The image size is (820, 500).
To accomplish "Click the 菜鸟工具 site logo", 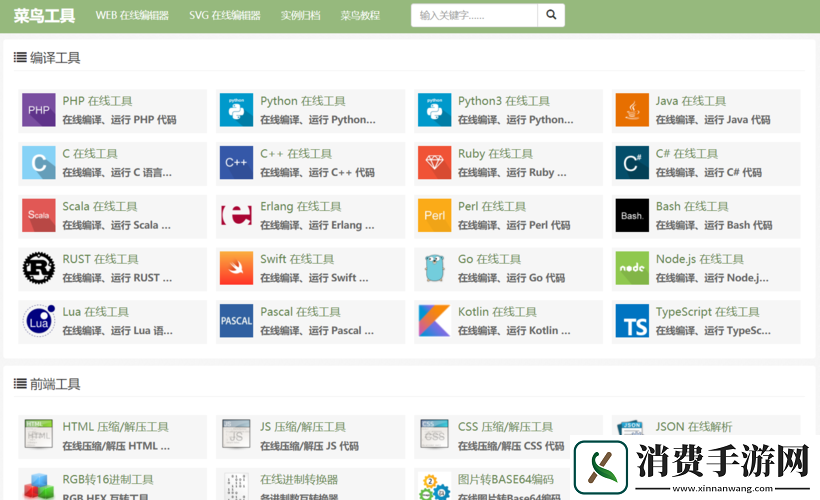I will point(44,16).
